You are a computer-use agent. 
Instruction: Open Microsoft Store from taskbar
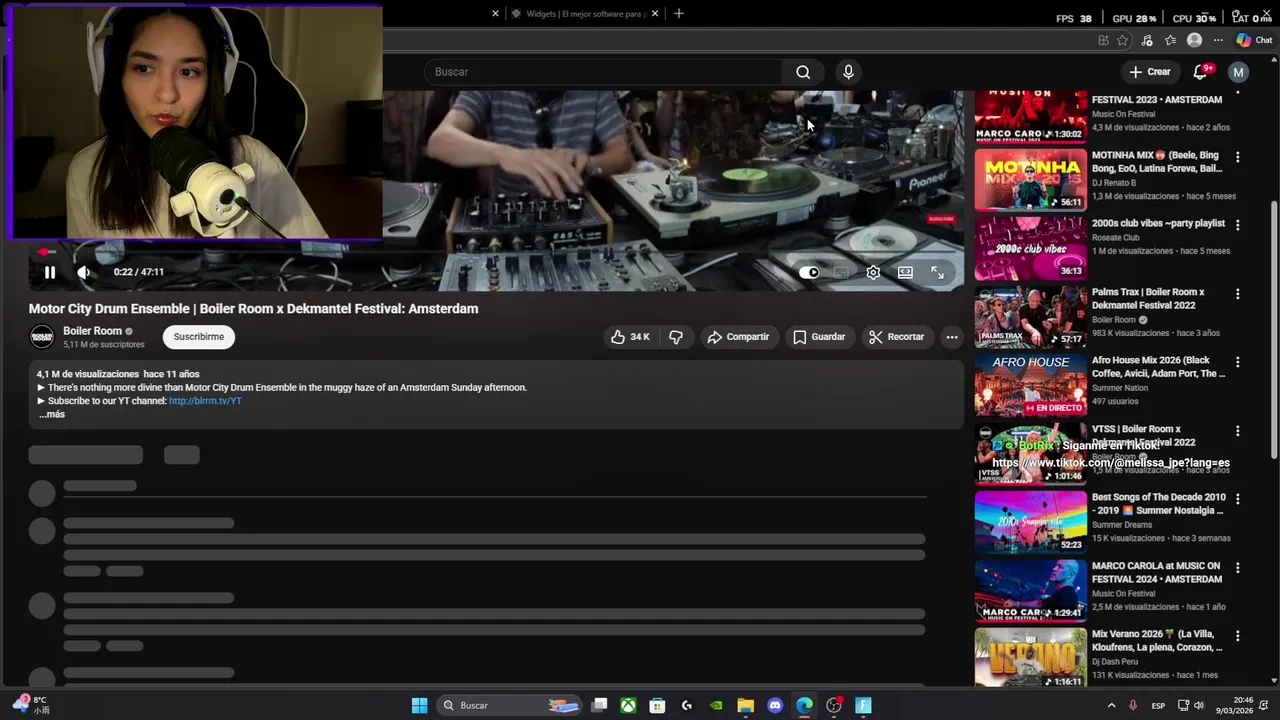[x=657, y=705]
